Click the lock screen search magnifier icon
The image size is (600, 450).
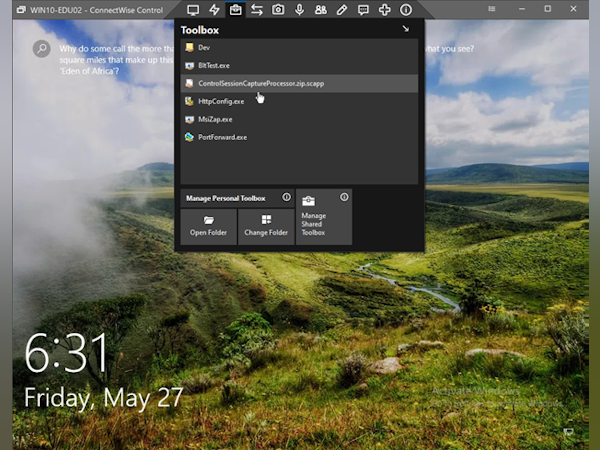[x=42, y=49]
